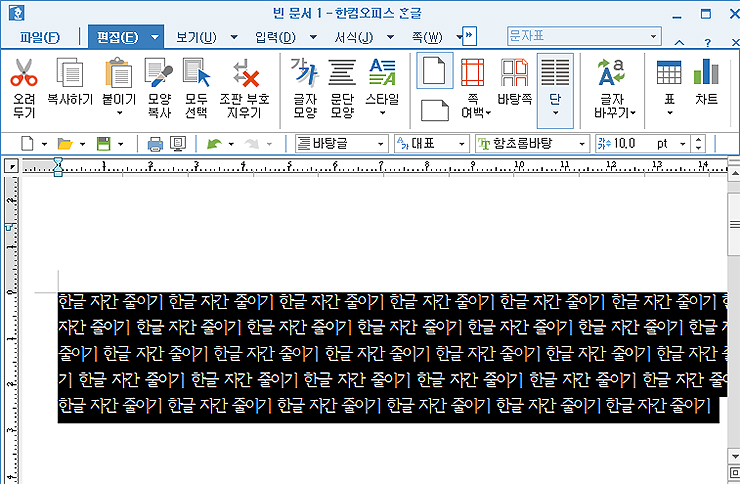Image resolution: width=740 pixels, height=484 pixels.
Task: Increase font size with stepper up arrow
Action: click(x=698, y=139)
